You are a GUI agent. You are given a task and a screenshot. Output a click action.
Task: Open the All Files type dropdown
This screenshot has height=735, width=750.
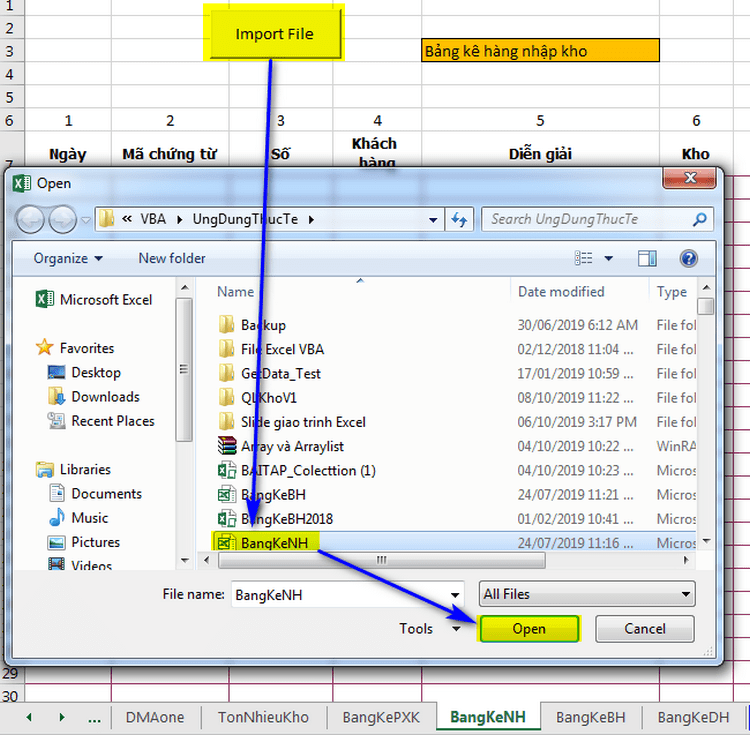[587, 594]
